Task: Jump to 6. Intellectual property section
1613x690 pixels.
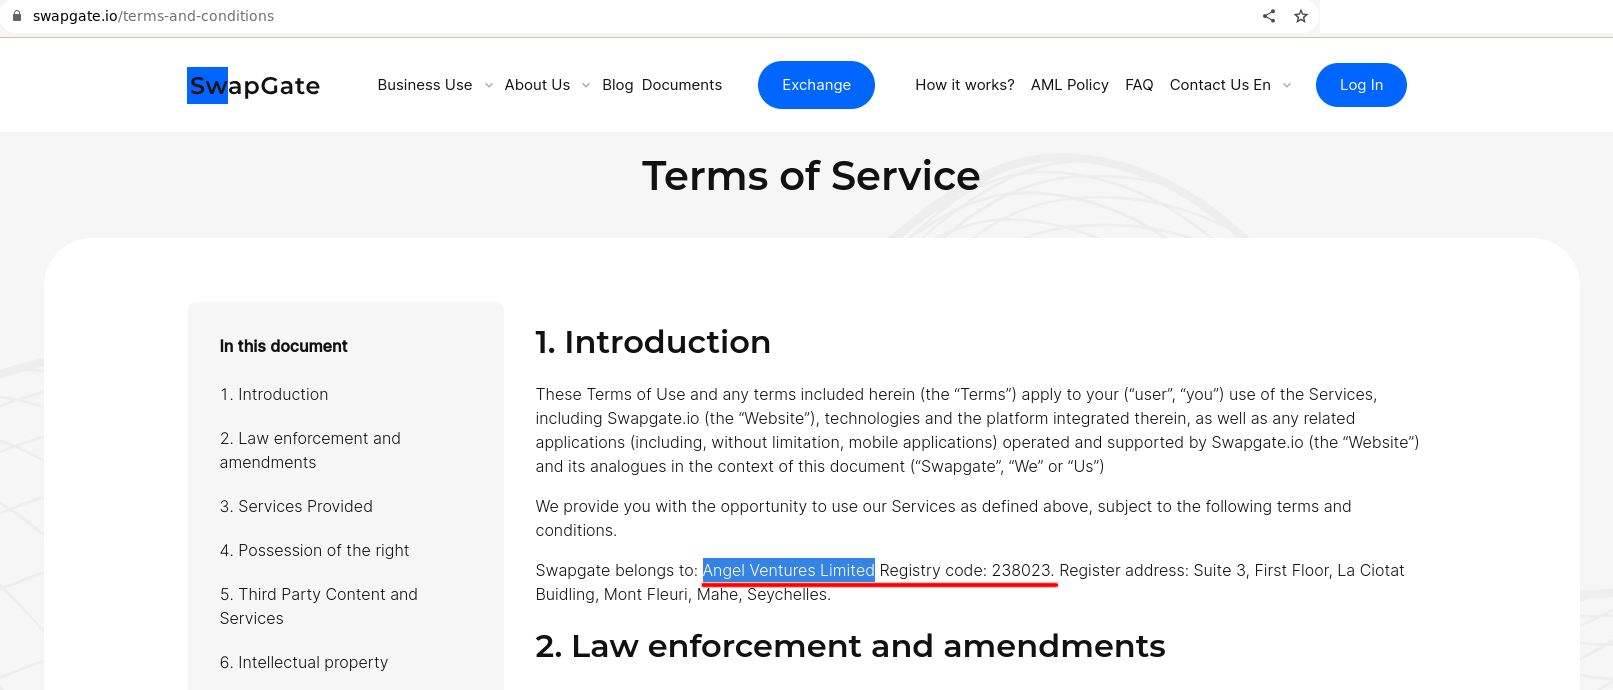Action: click(x=304, y=663)
